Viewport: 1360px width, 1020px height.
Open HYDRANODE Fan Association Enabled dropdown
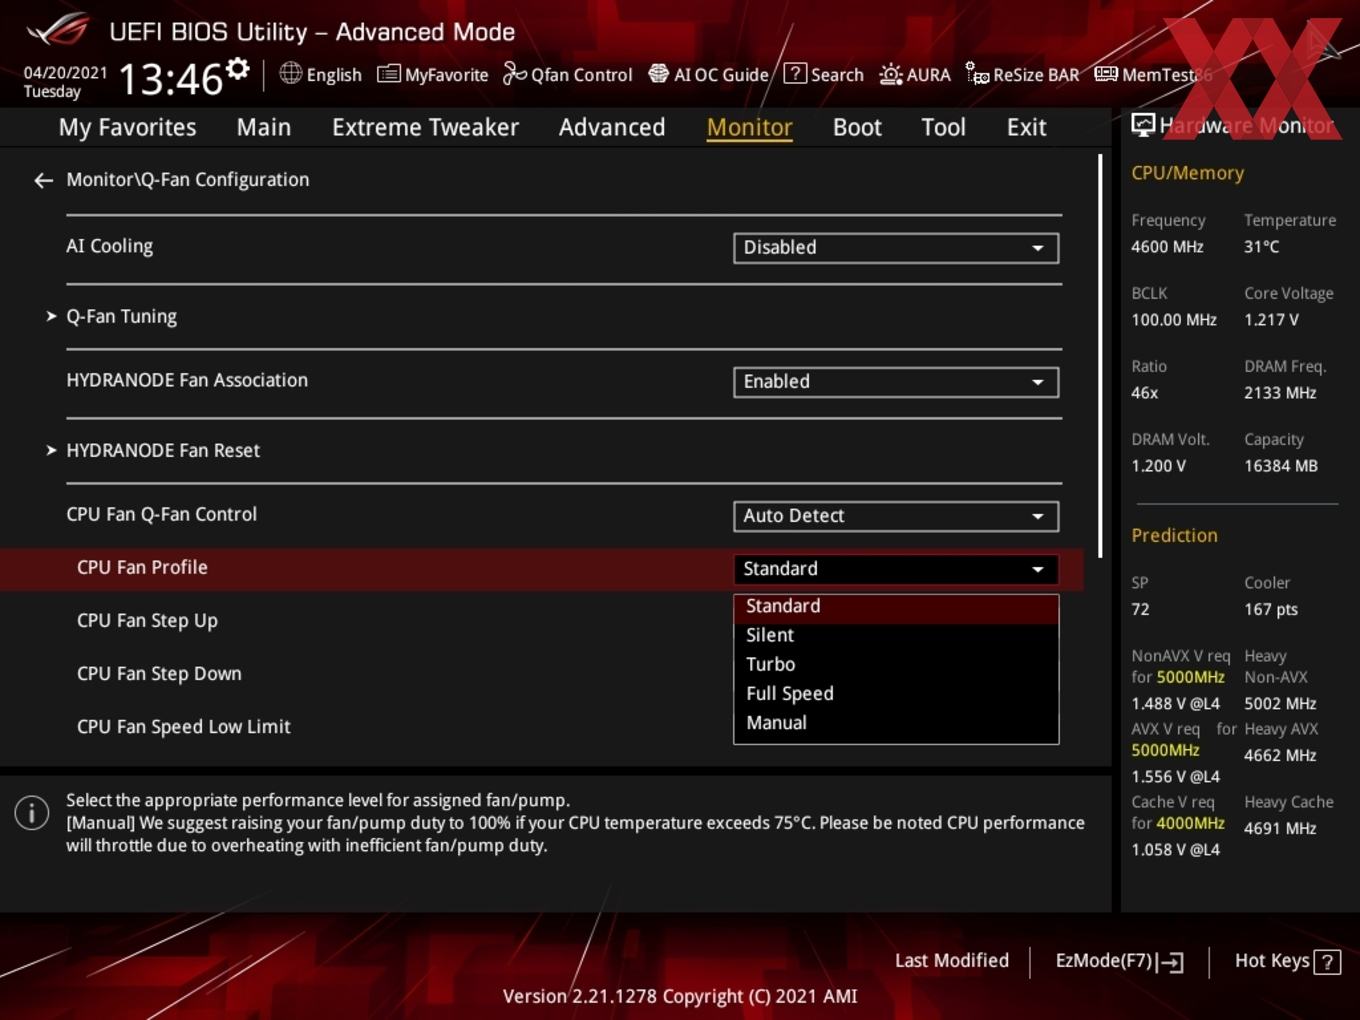pyautogui.click(x=896, y=382)
